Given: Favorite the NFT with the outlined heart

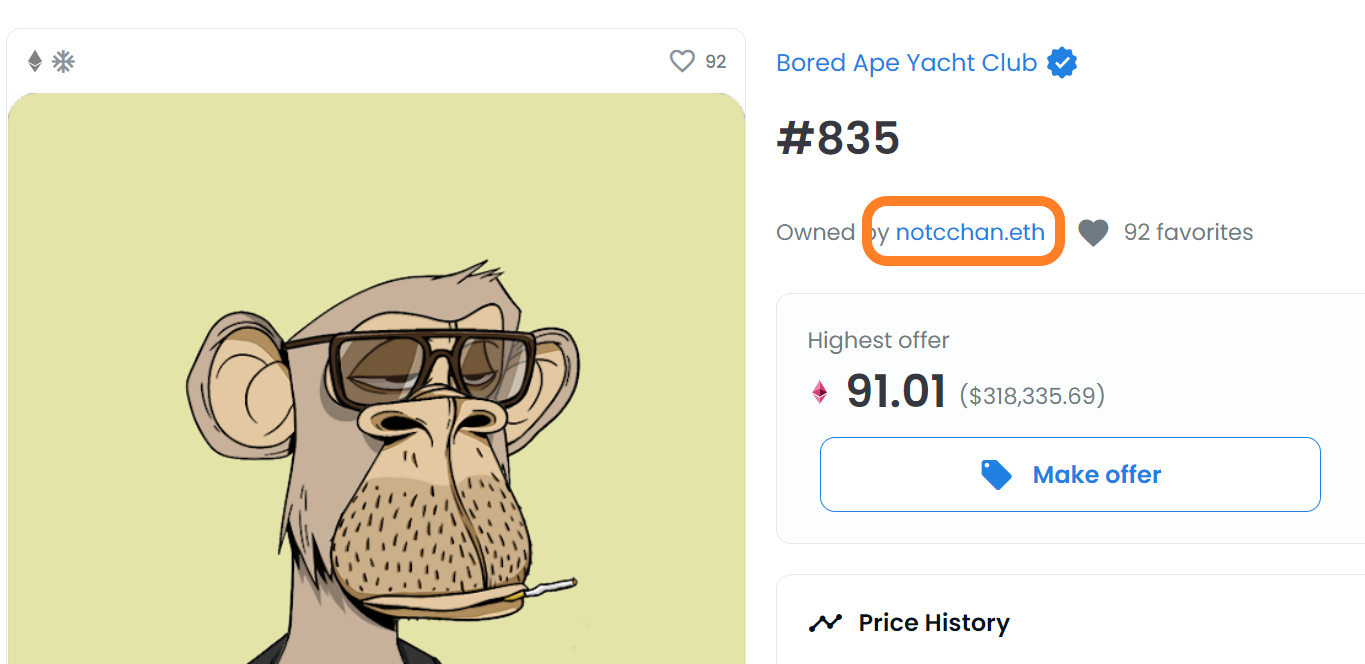Looking at the screenshot, I should pos(682,62).
